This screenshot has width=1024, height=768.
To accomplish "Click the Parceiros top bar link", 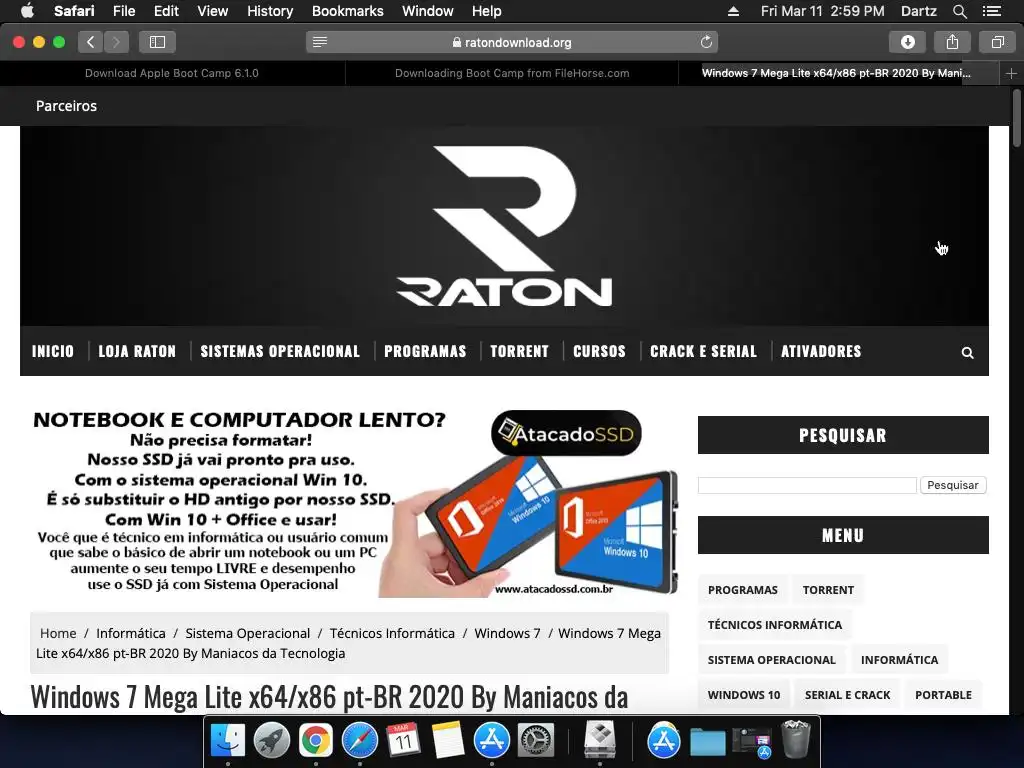I will coord(66,106).
